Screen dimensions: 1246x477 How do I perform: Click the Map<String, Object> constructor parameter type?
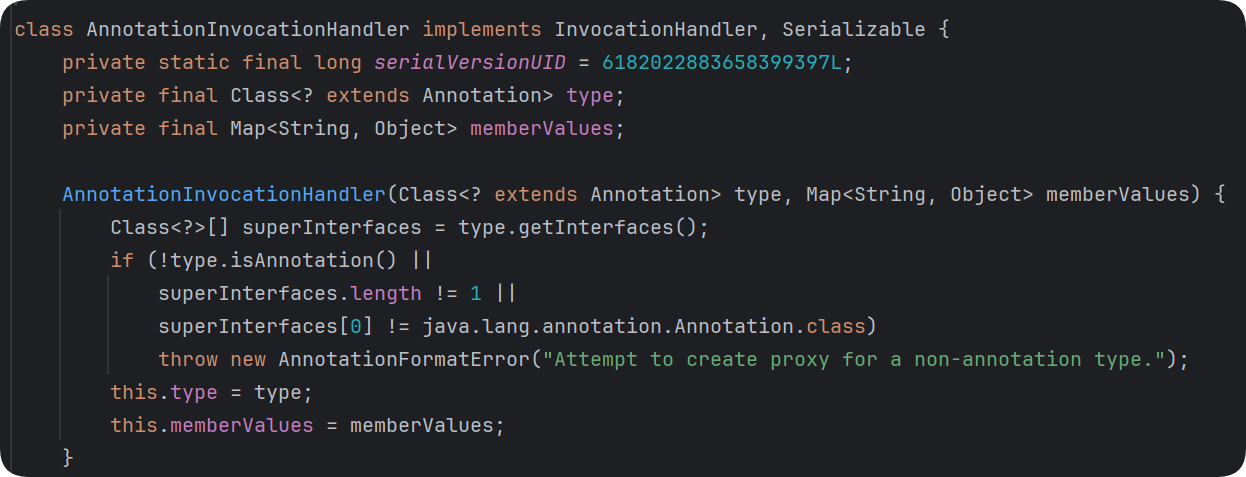tap(920, 194)
